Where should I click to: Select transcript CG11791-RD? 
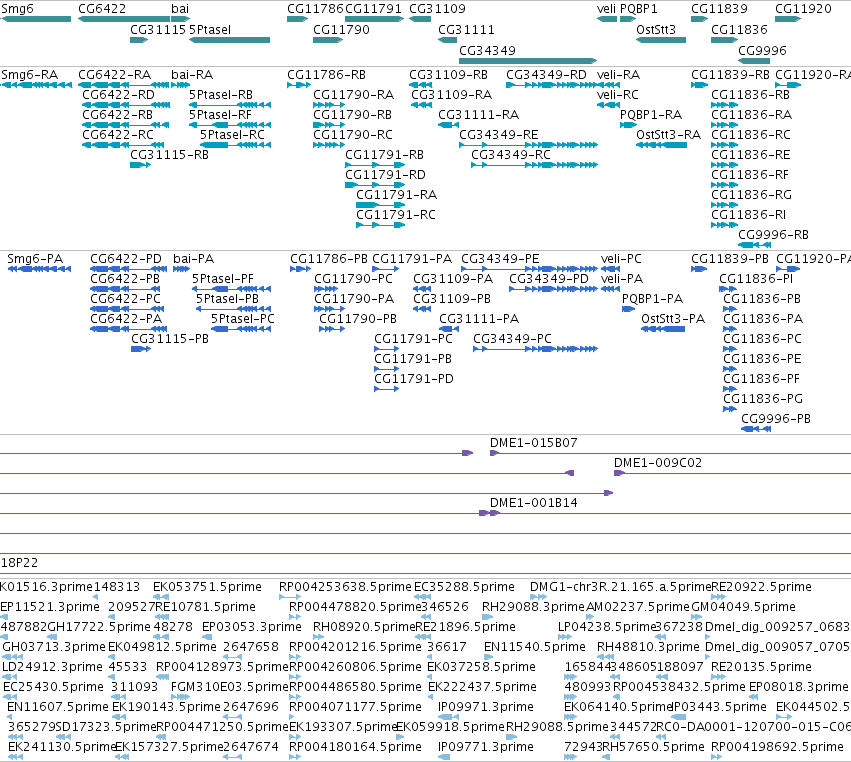(x=385, y=175)
